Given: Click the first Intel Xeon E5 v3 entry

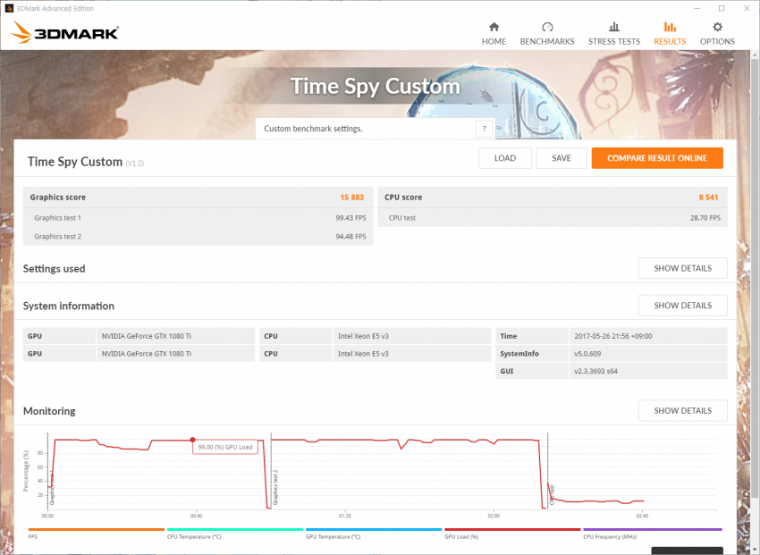Looking at the screenshot, I should (x=363, y=336).
